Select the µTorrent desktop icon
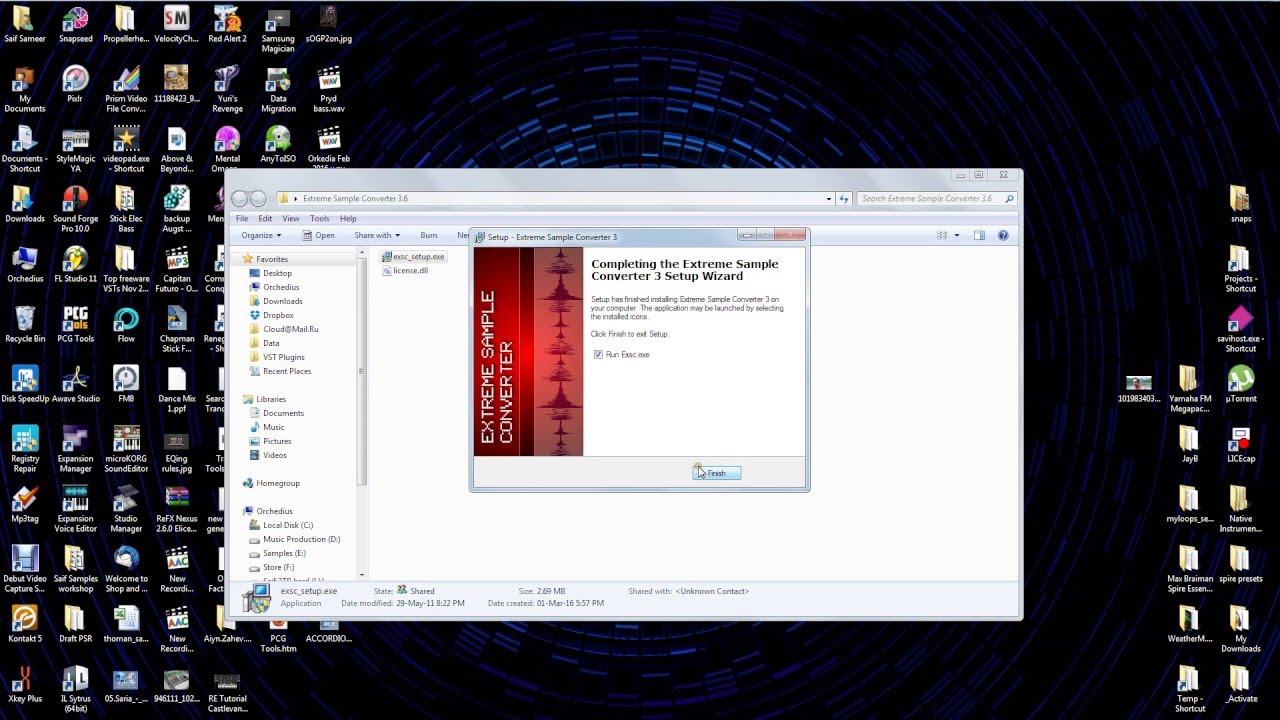Image resolution: width=1280 pixels, height=720 pixels. pos(1241,385)
